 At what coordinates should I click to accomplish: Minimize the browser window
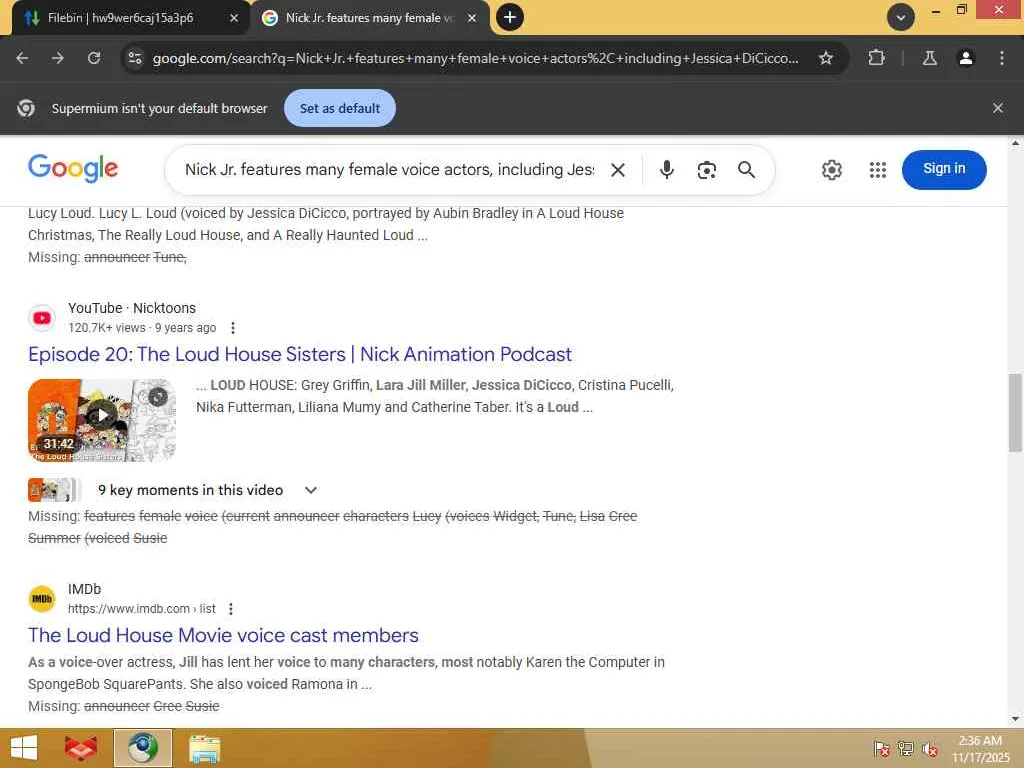pyautogui.click(x=936, y=10)
